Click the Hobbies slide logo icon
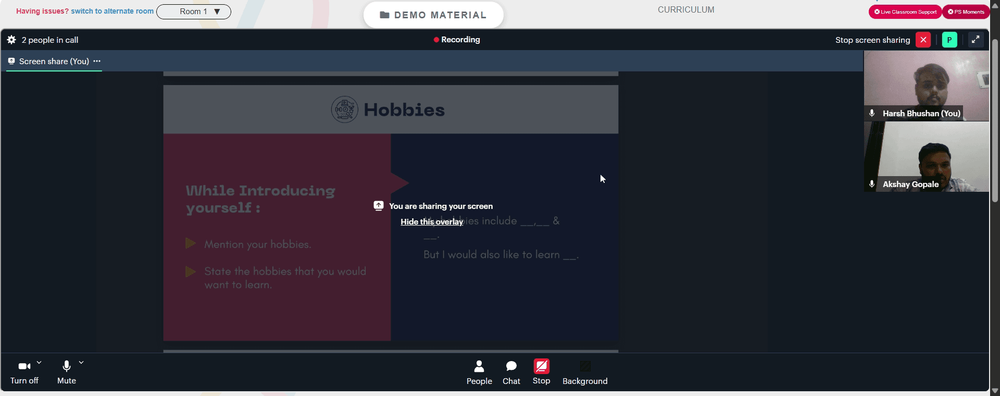The height and width of the screenshot is (396, 1000). pos(344,110)
